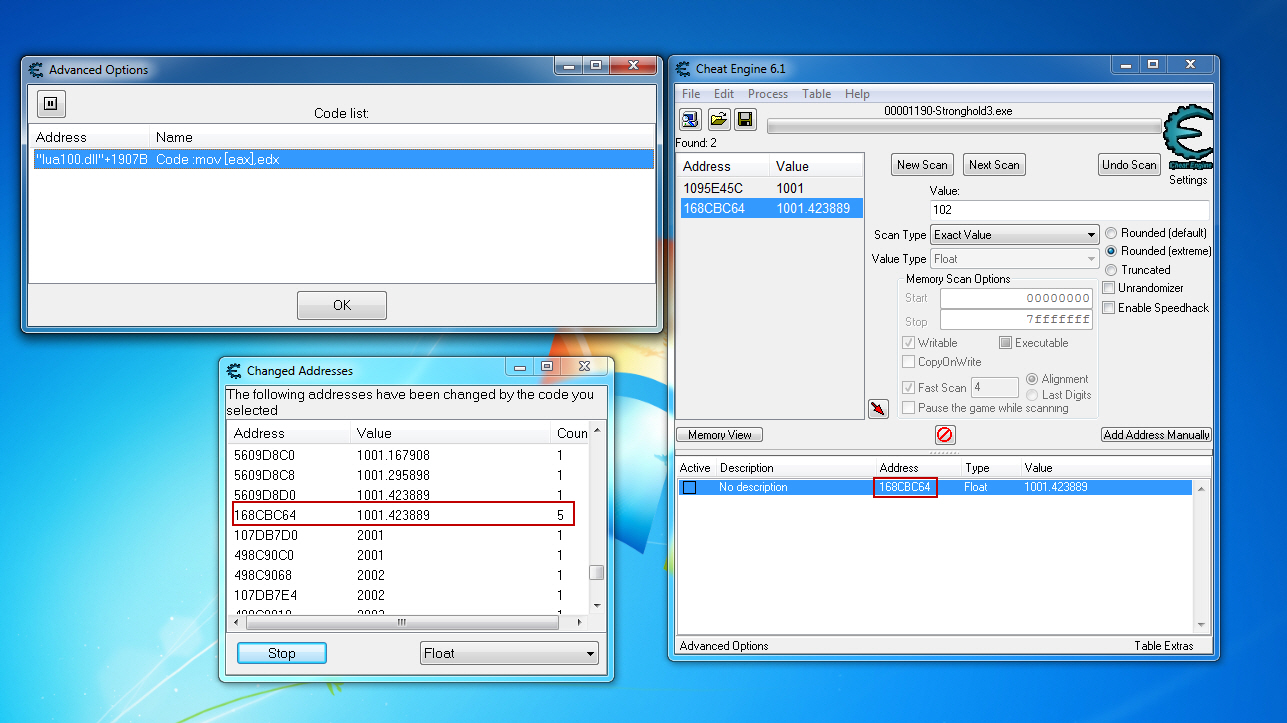Click the pause icon in Advanced Options
Image resolution: width=1287 pixels, height=723 pixels.
tap(51, 102)
